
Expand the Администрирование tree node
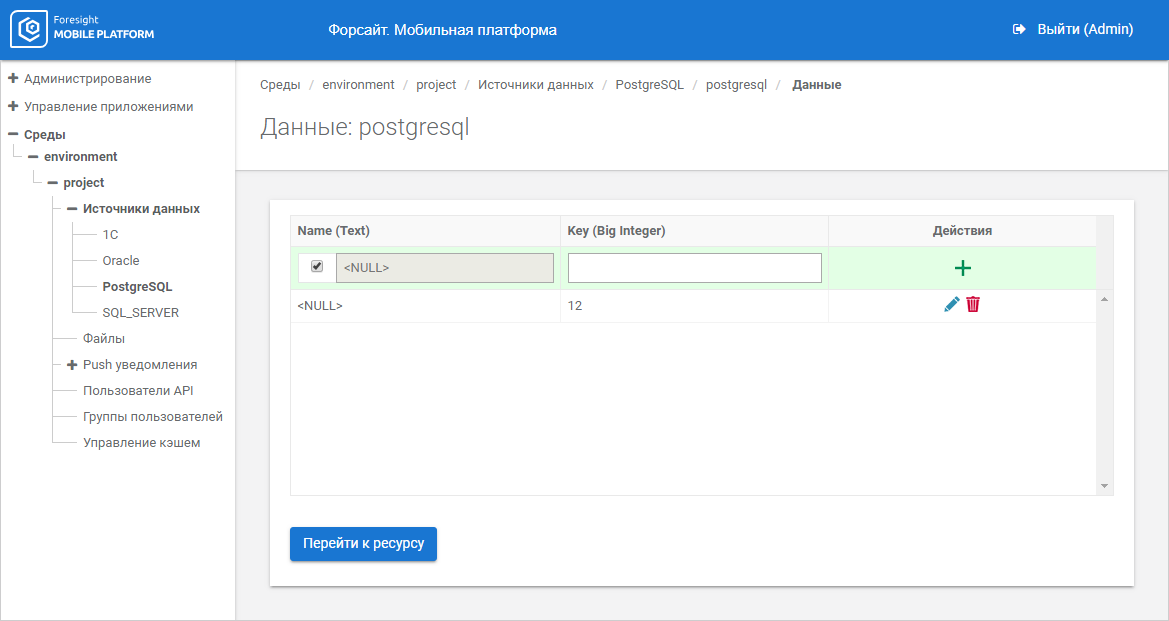click(13, 78)
